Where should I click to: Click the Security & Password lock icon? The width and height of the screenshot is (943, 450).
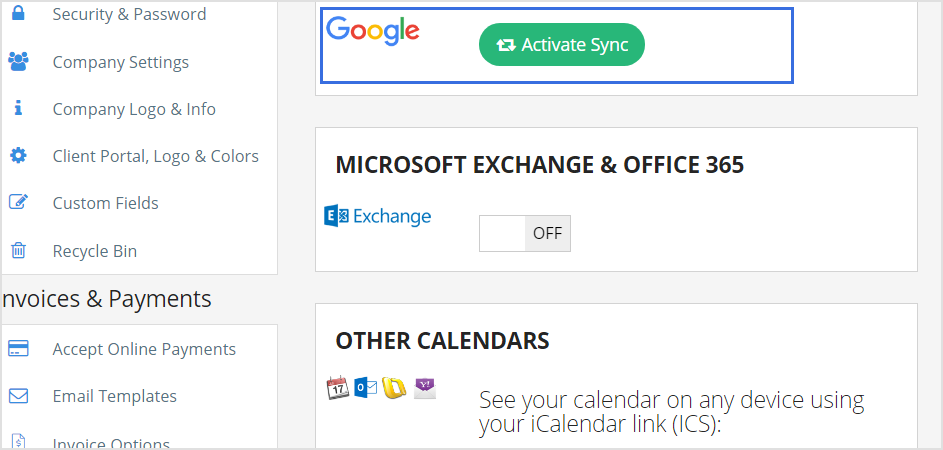pyautogui.click(x=18, y=14)
